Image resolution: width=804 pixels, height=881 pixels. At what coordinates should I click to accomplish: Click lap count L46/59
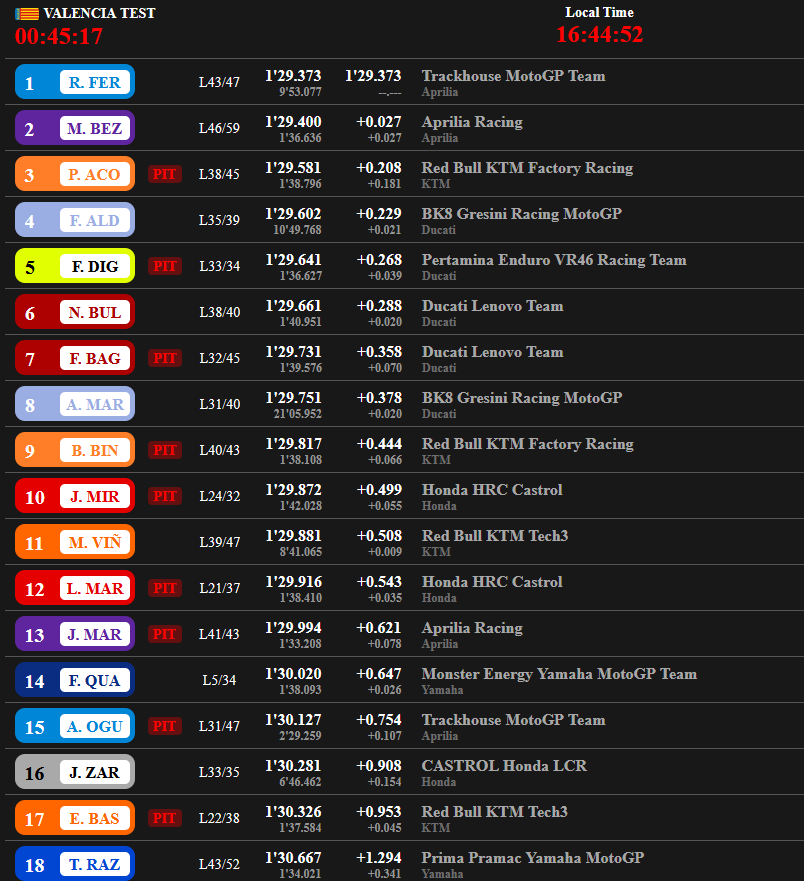[x=219, y=128]
